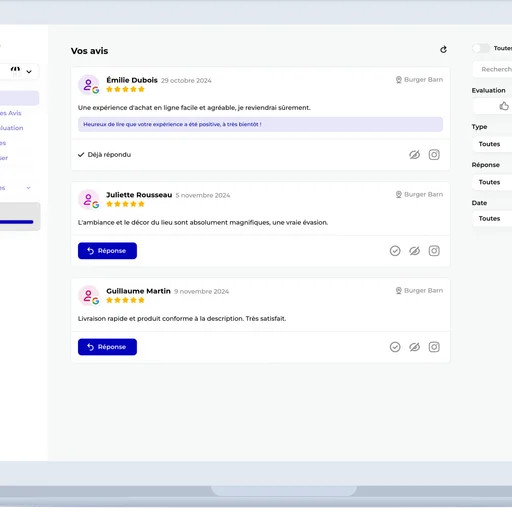Image resolution: width=512 pixels, height=512 pixels.
Task: Mark Guillaume Martin review as answered
Action: tap(395, 347)
